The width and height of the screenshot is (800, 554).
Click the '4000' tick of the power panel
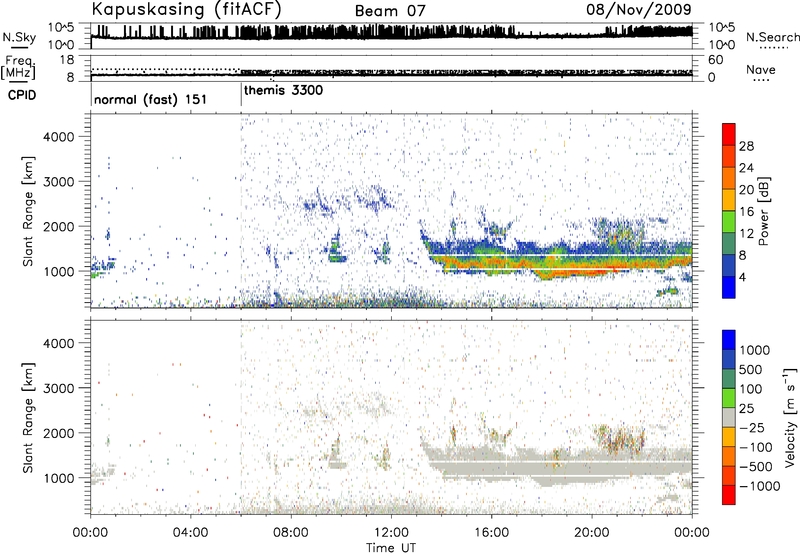coord(59,137)
